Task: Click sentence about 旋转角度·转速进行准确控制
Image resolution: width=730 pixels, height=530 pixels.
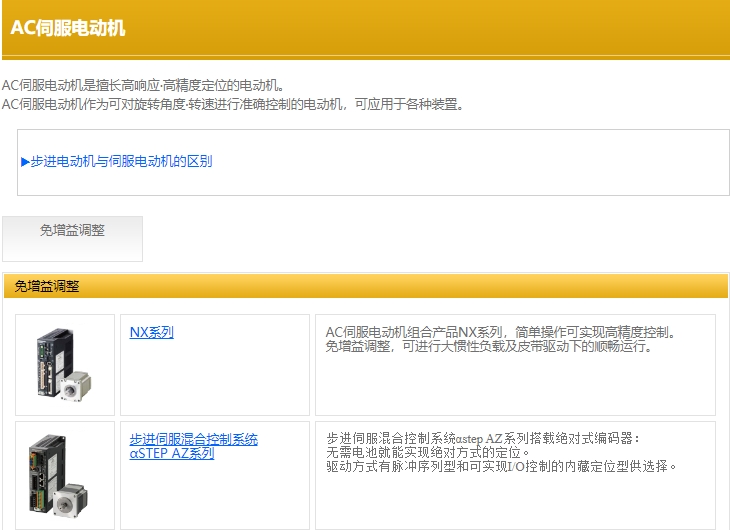Action: [234, 104]
